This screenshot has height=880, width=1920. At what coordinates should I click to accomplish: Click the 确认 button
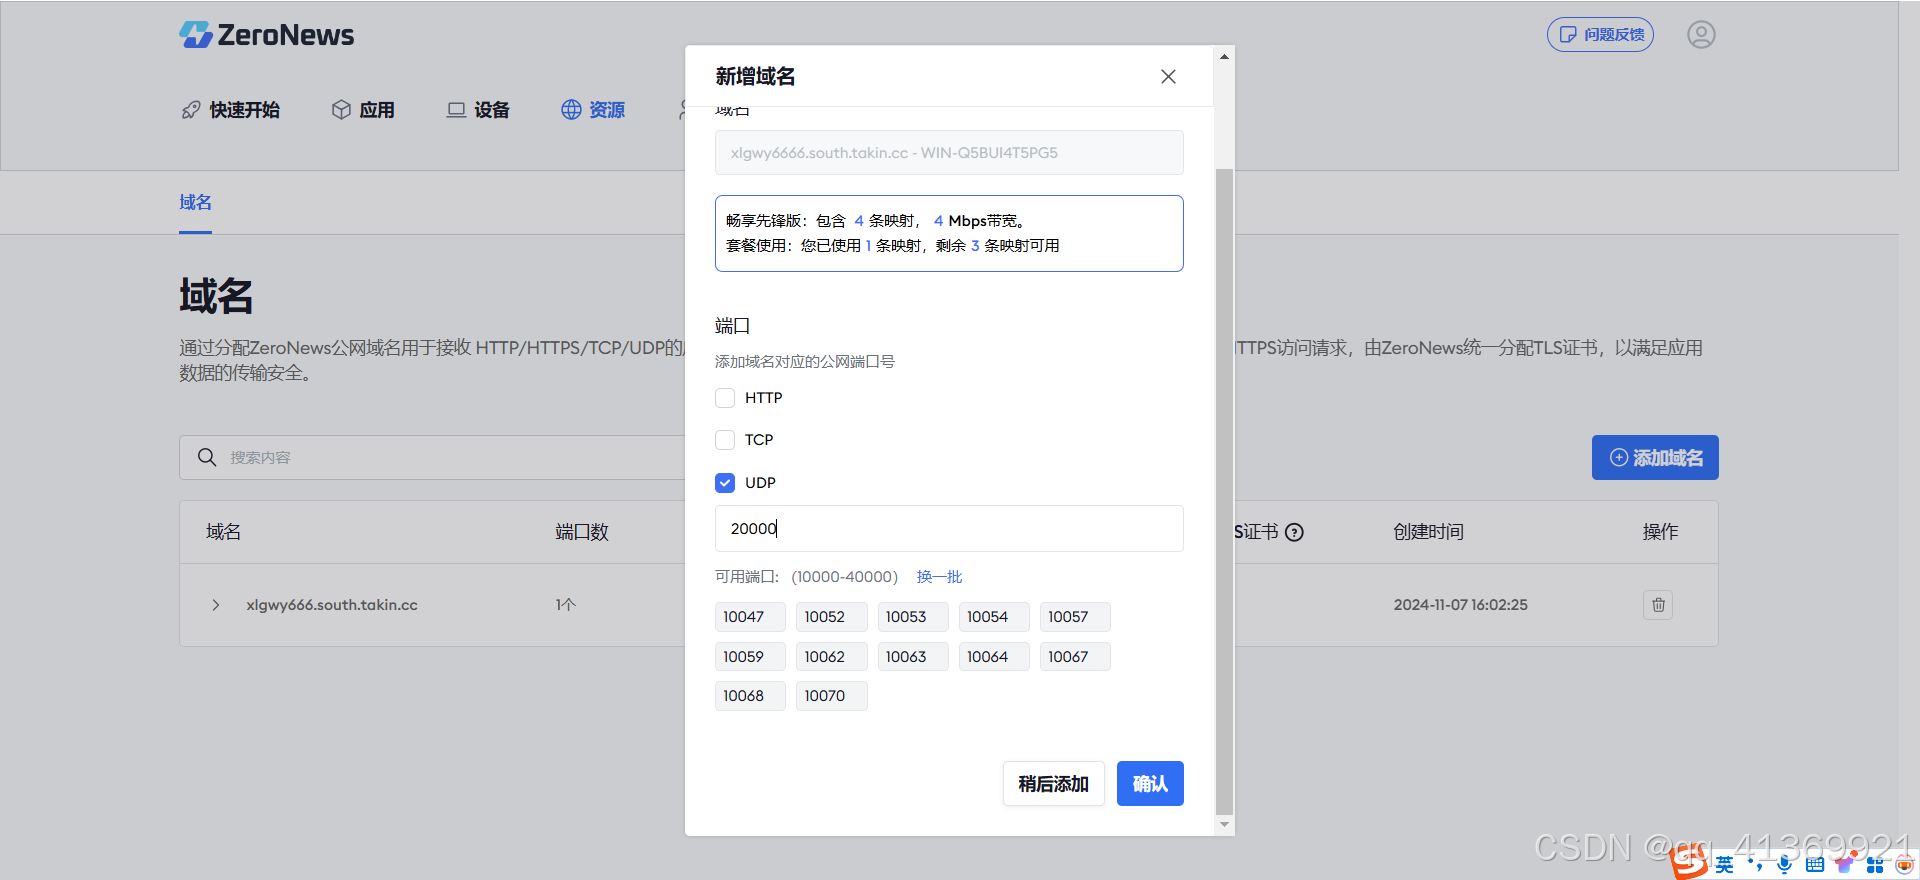(x=1150, y=784)
